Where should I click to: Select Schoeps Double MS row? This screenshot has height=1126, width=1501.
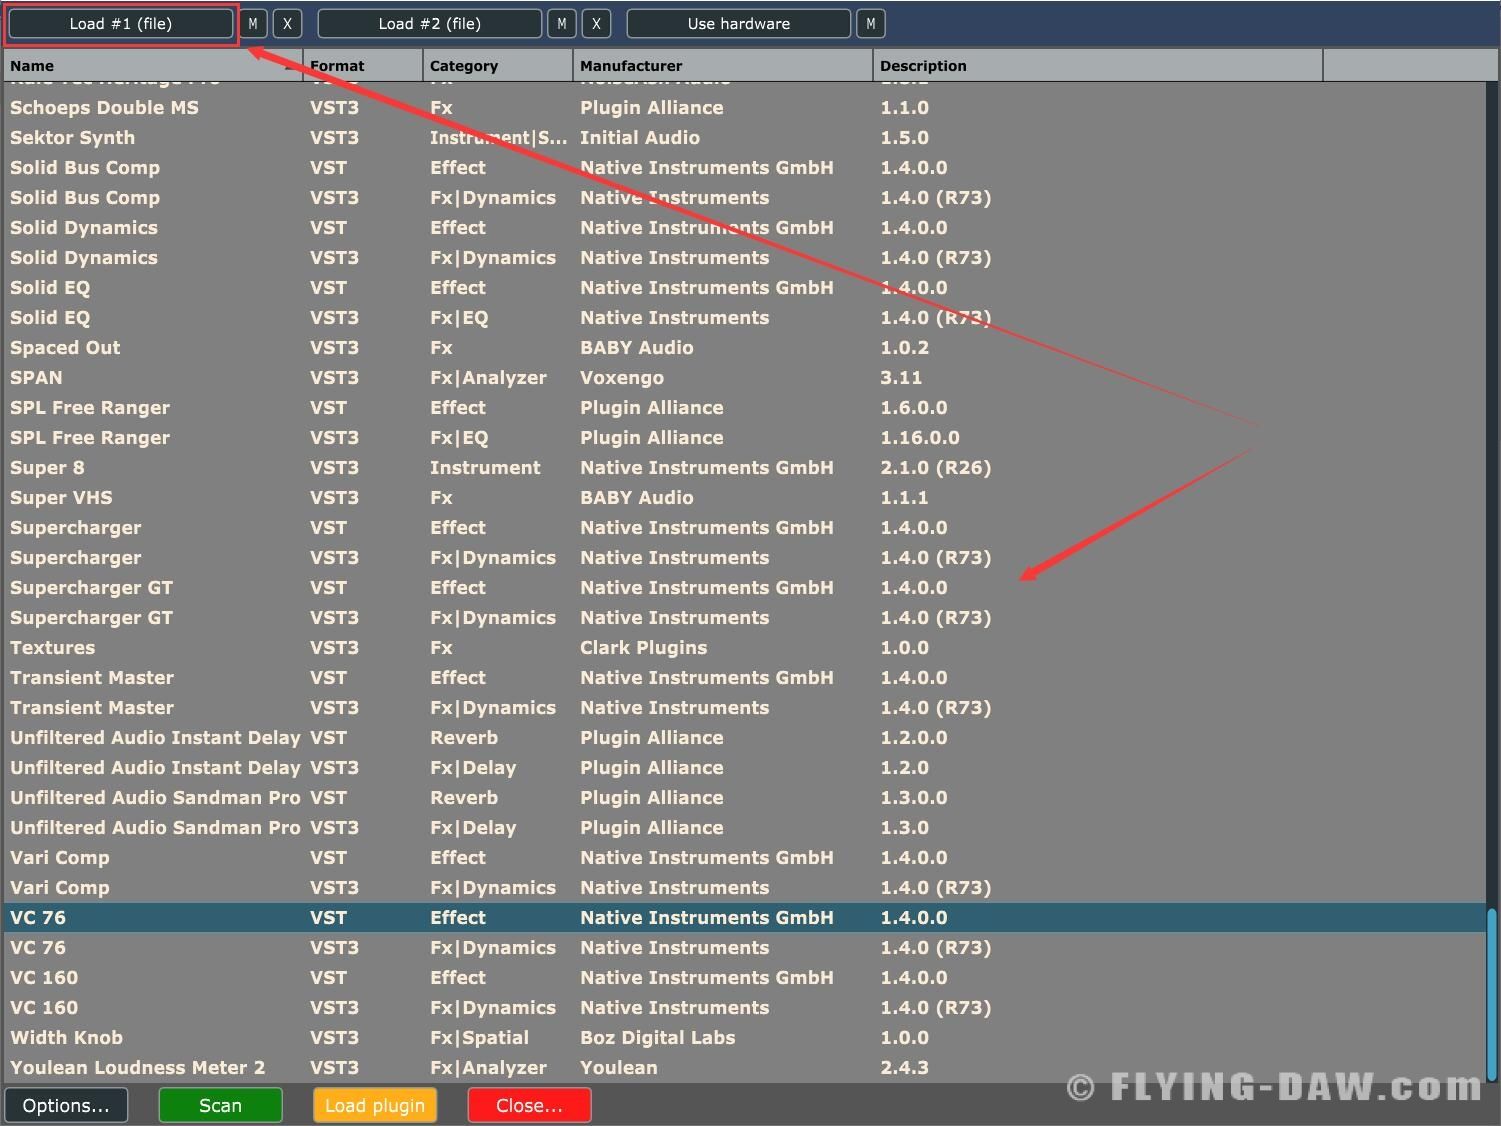click(x=744, y=108)
